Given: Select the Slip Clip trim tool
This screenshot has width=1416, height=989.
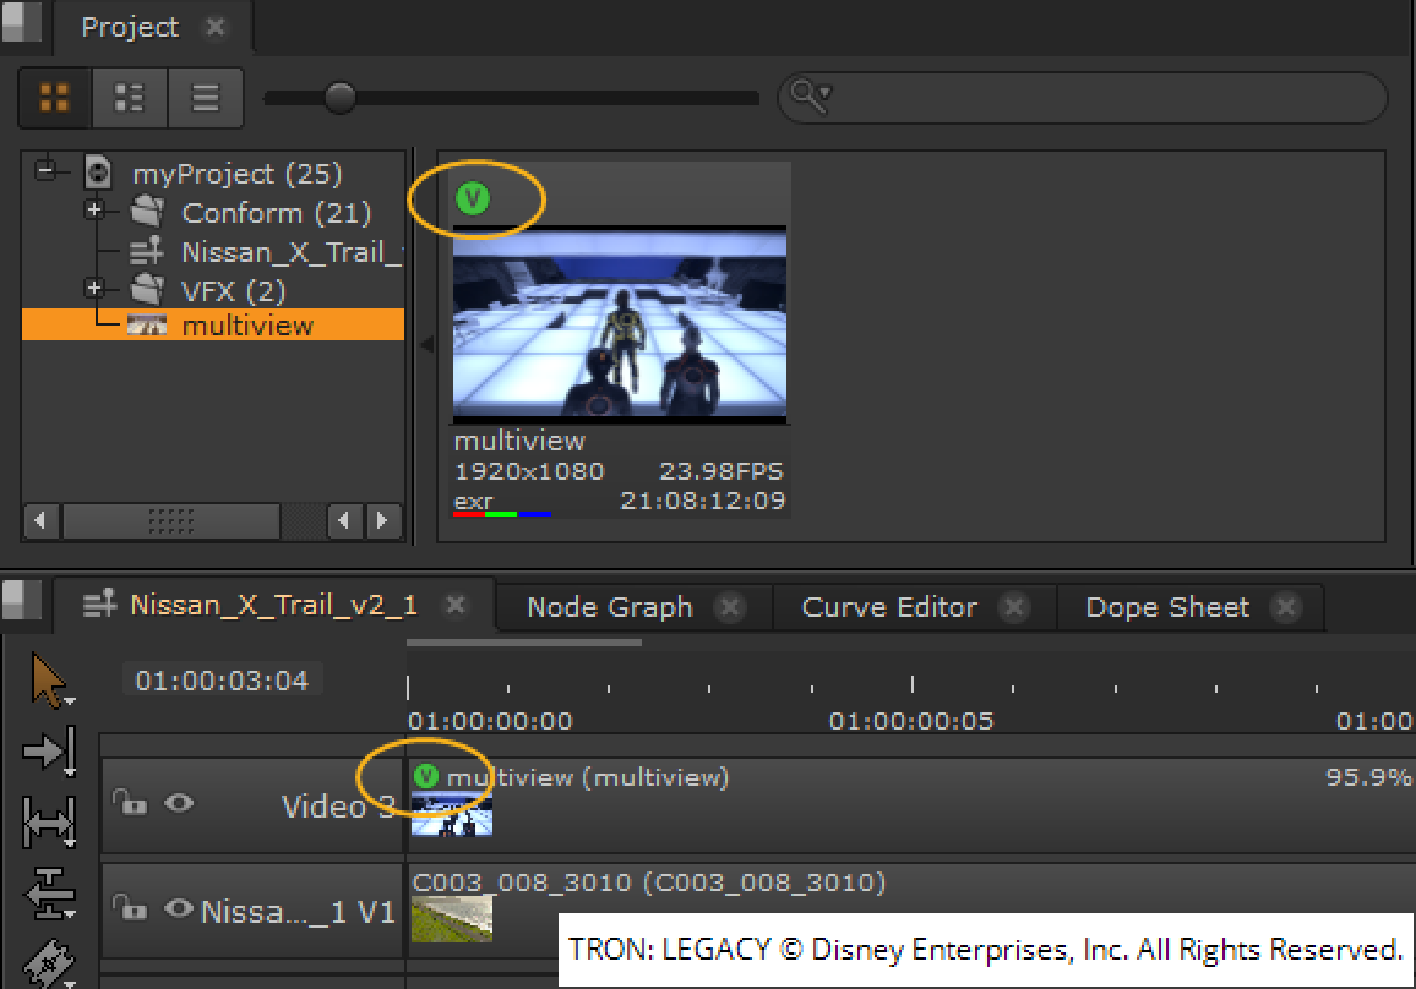Looking at the screenshot, I should [x=48, y=823].
